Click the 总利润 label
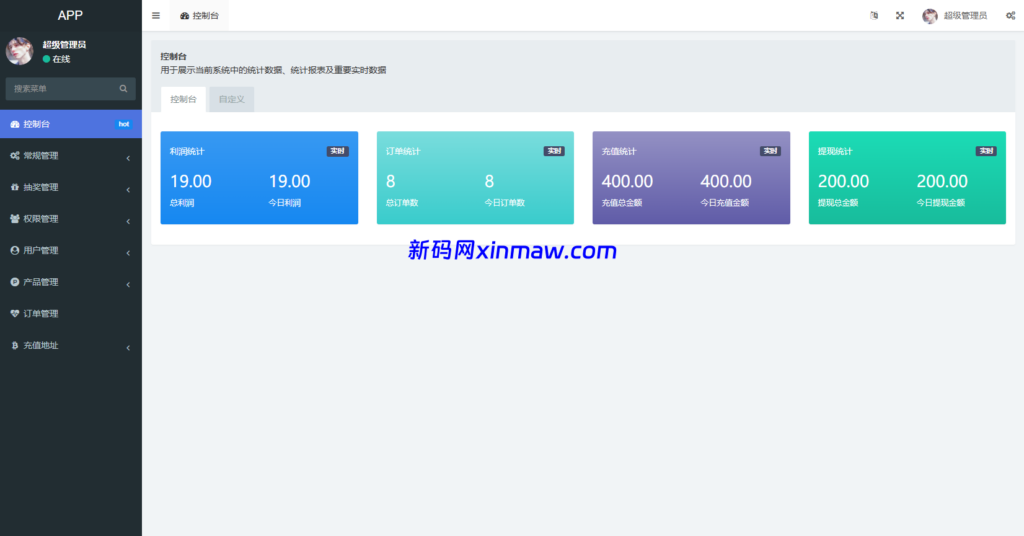The image size is (1024, 536). pyautogui.click(x=182, y=202)
